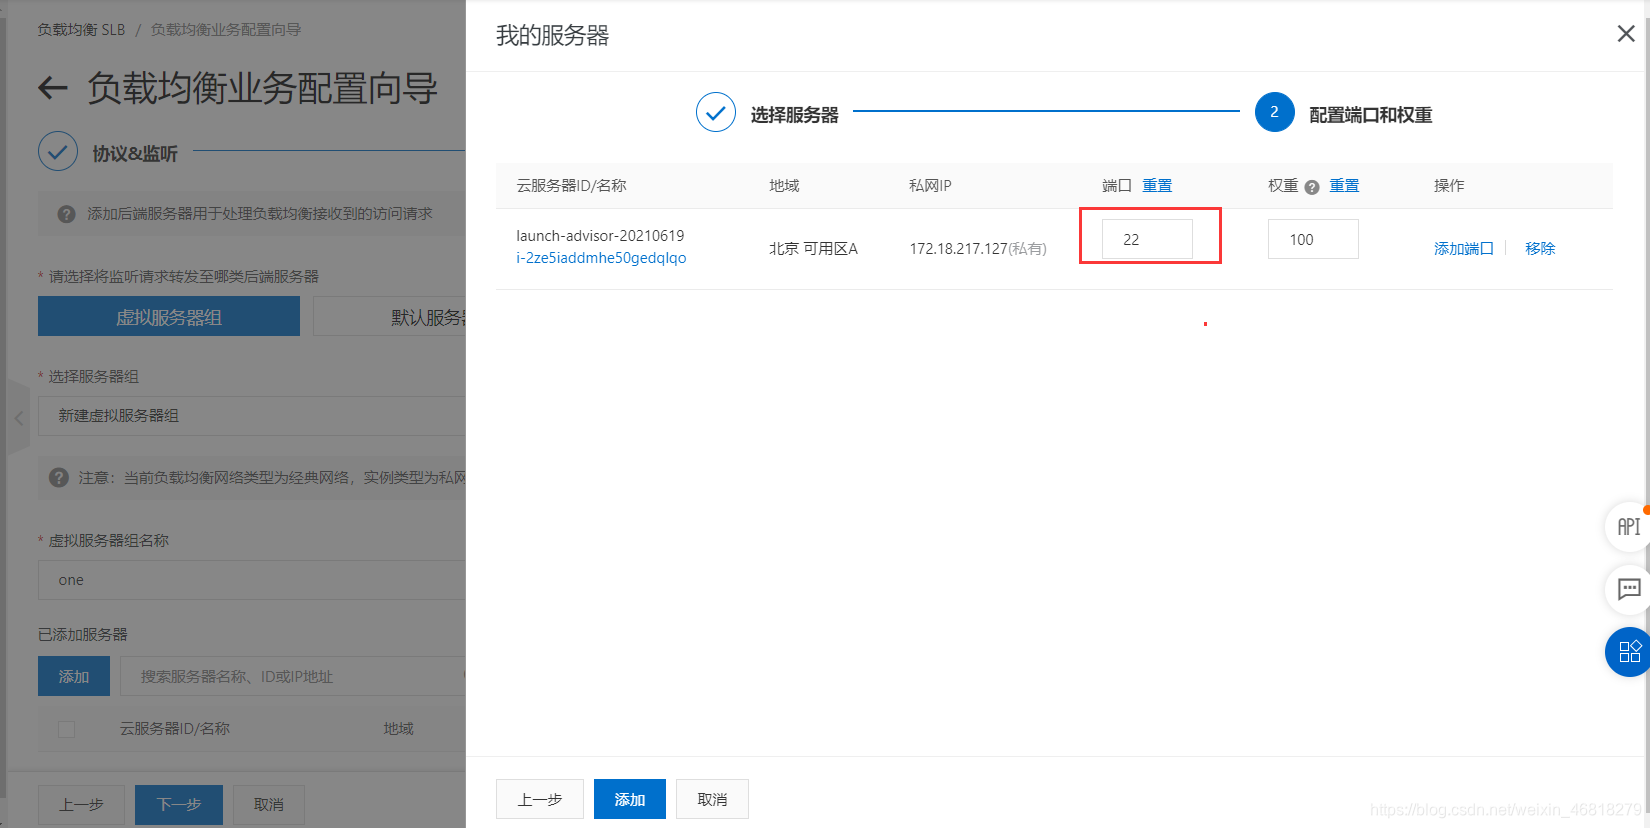Click the help icon beside 注意 notice
Screen dimensions: 1651x828
59,478
